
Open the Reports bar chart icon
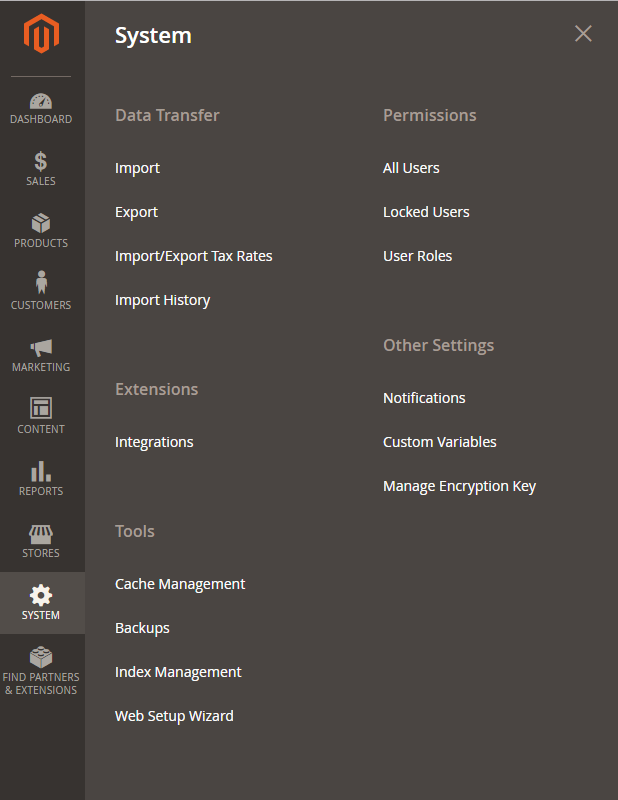41,471
